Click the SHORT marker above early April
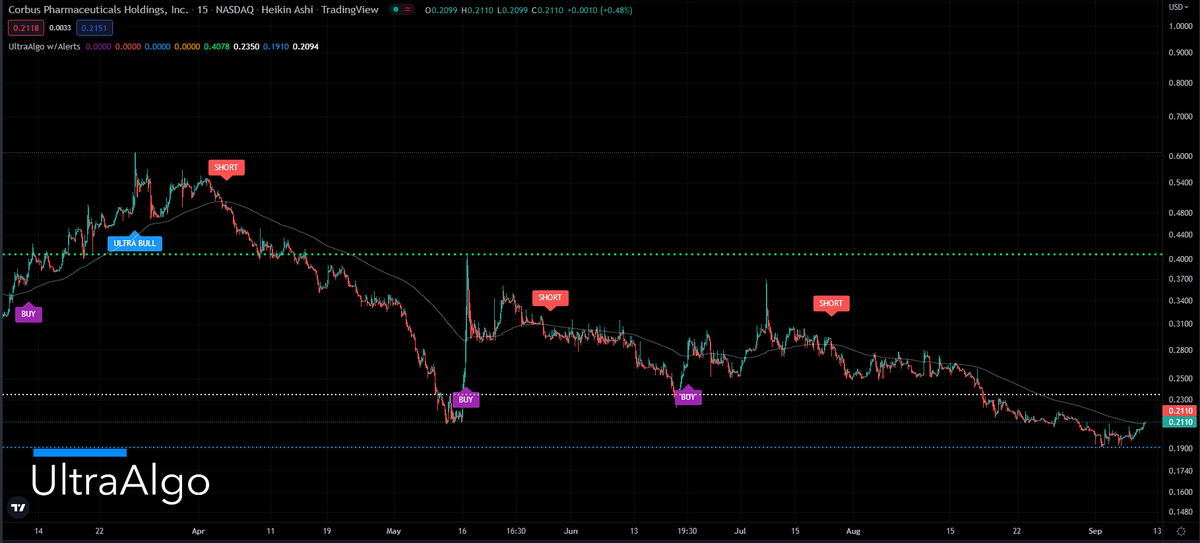The height and width of the screenshot is (543, 1200). click(225, 167)
